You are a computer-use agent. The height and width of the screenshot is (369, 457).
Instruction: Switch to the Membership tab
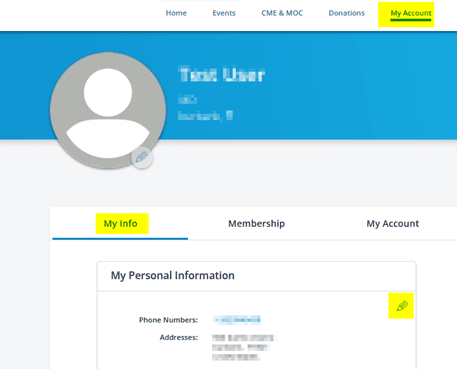click(x=256, y=223)
